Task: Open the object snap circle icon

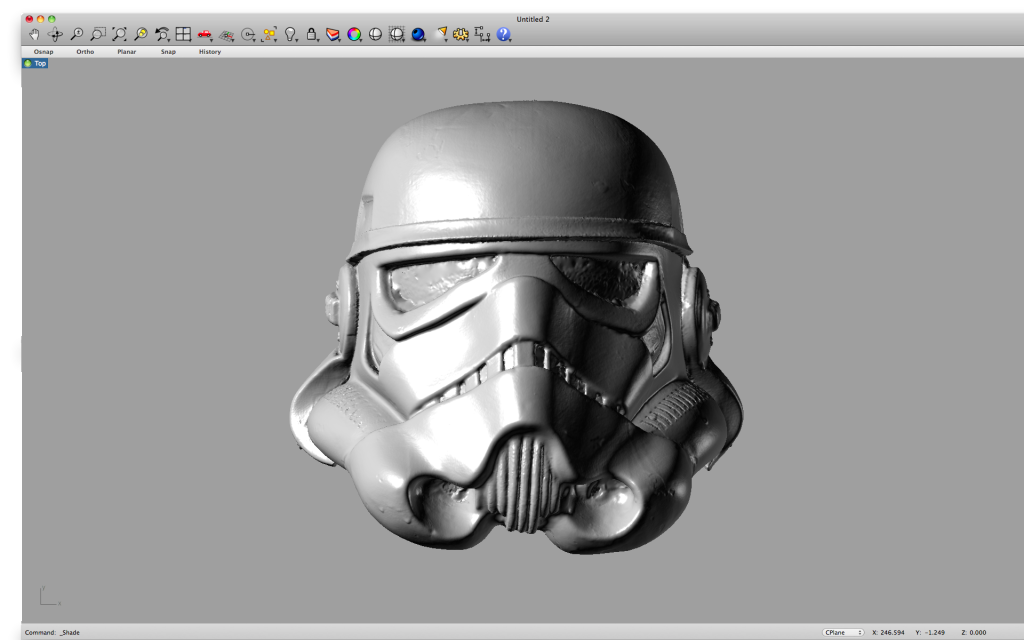Action: tap(248, 35)
